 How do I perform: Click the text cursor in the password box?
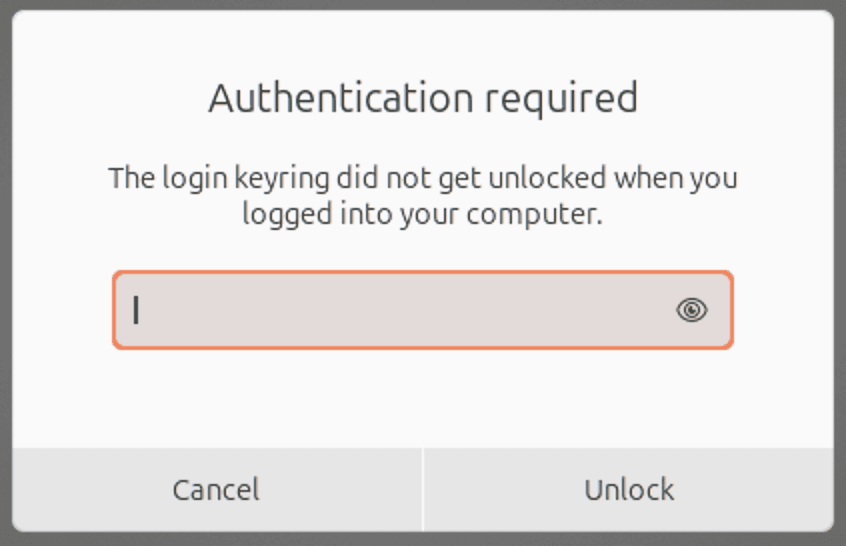point(137,311)
